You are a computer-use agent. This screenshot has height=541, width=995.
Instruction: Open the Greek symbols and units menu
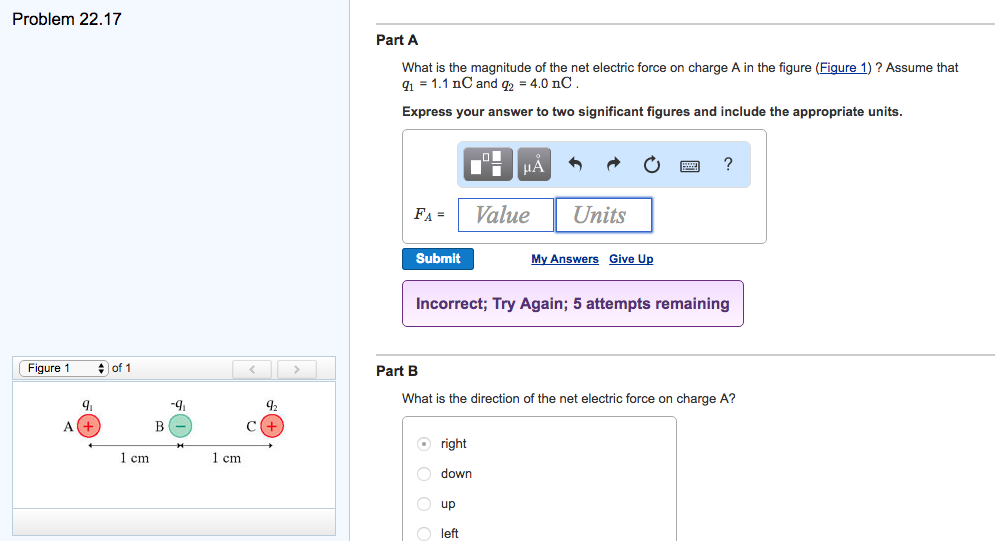pos(534,166)
